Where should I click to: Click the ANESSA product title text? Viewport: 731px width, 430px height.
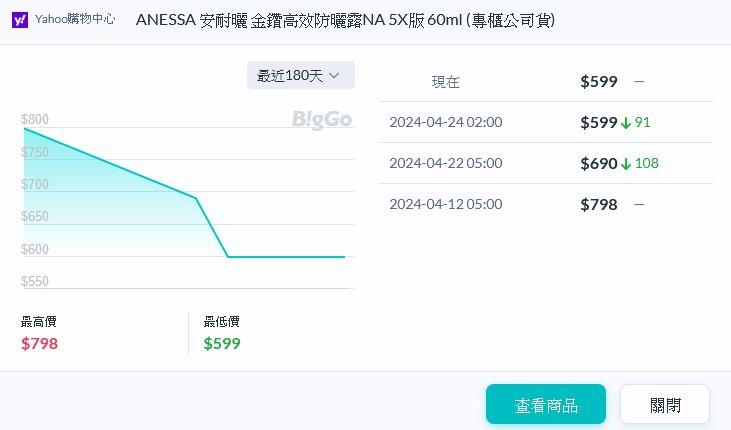345,20
